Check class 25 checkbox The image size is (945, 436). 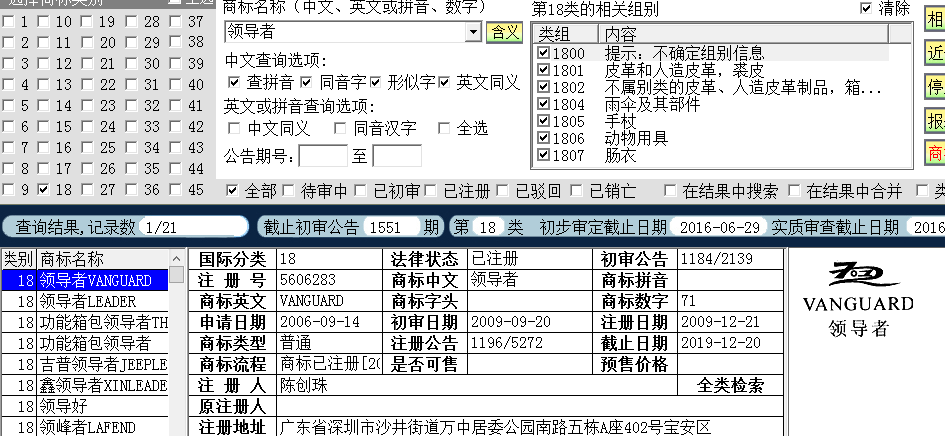[x=87, y=148]
